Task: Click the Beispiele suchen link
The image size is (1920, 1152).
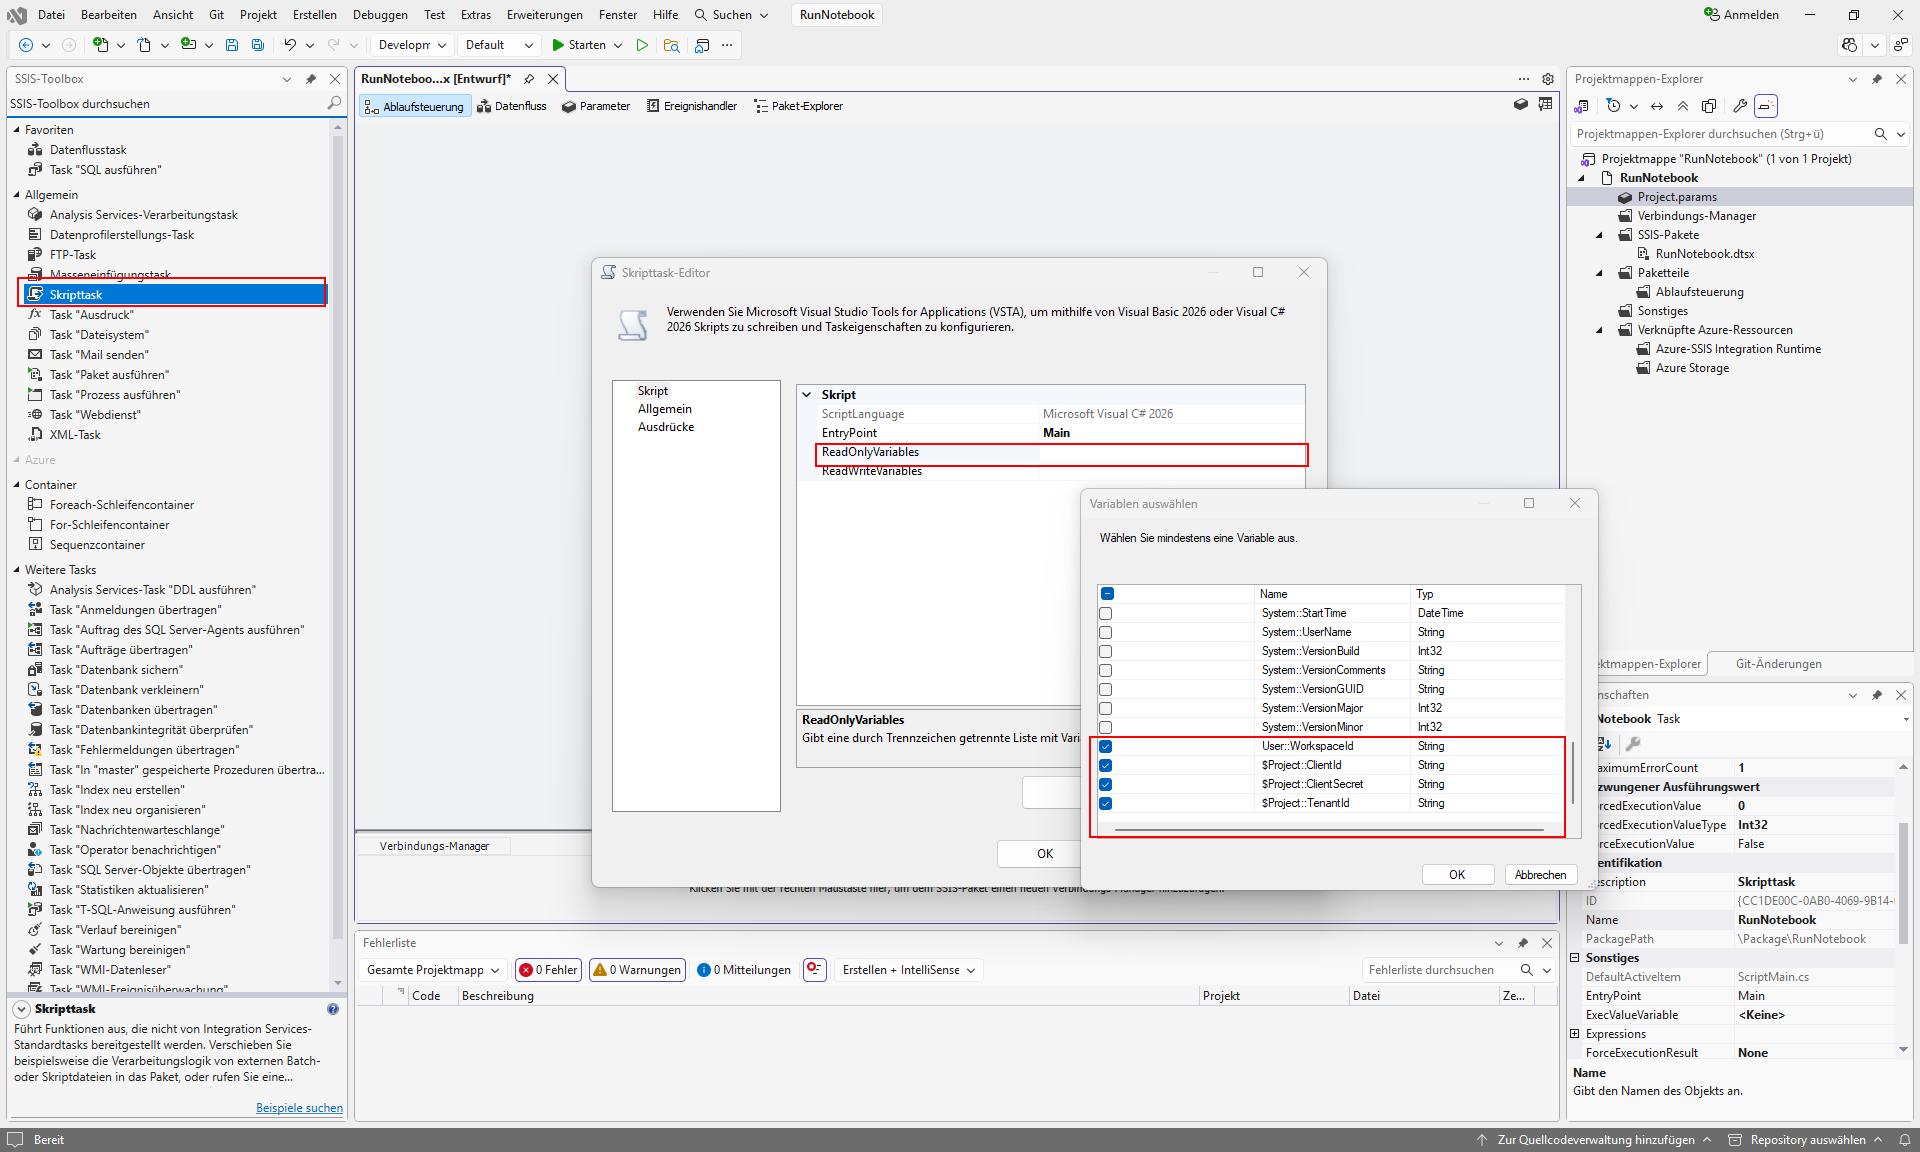Action: (299, 1108)
